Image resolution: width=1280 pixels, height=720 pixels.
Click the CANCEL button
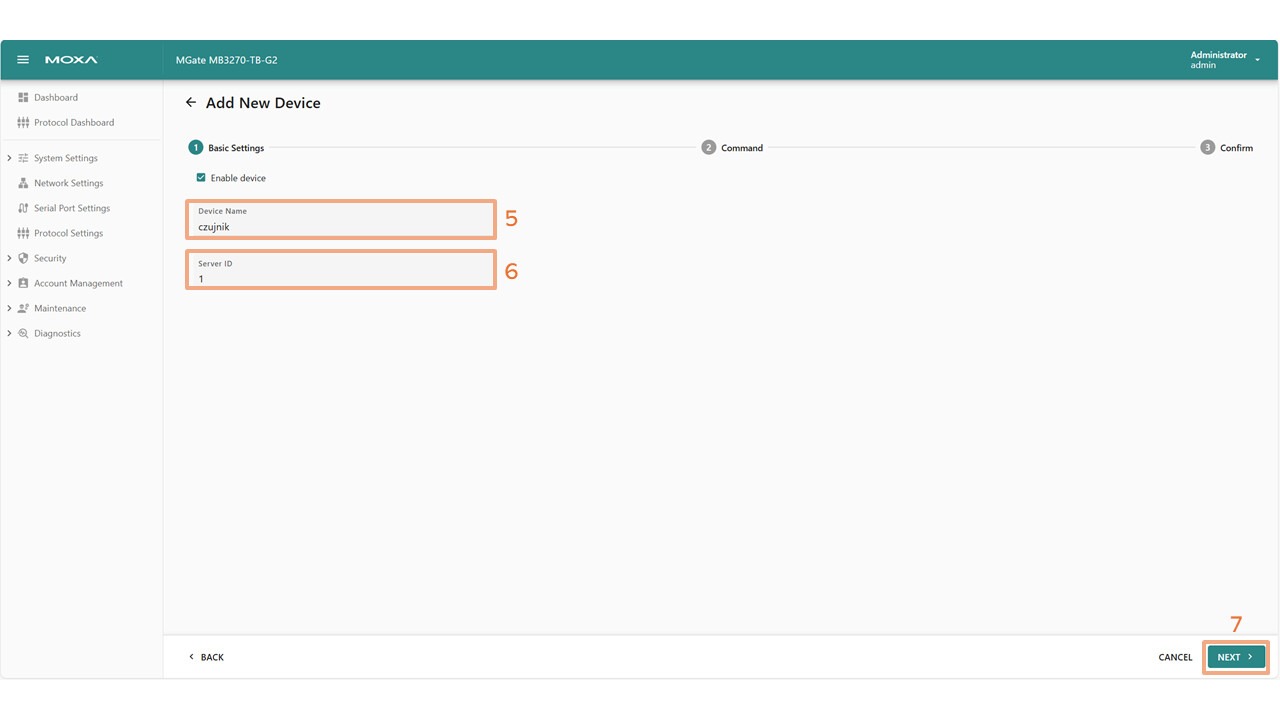[1175, 657]
